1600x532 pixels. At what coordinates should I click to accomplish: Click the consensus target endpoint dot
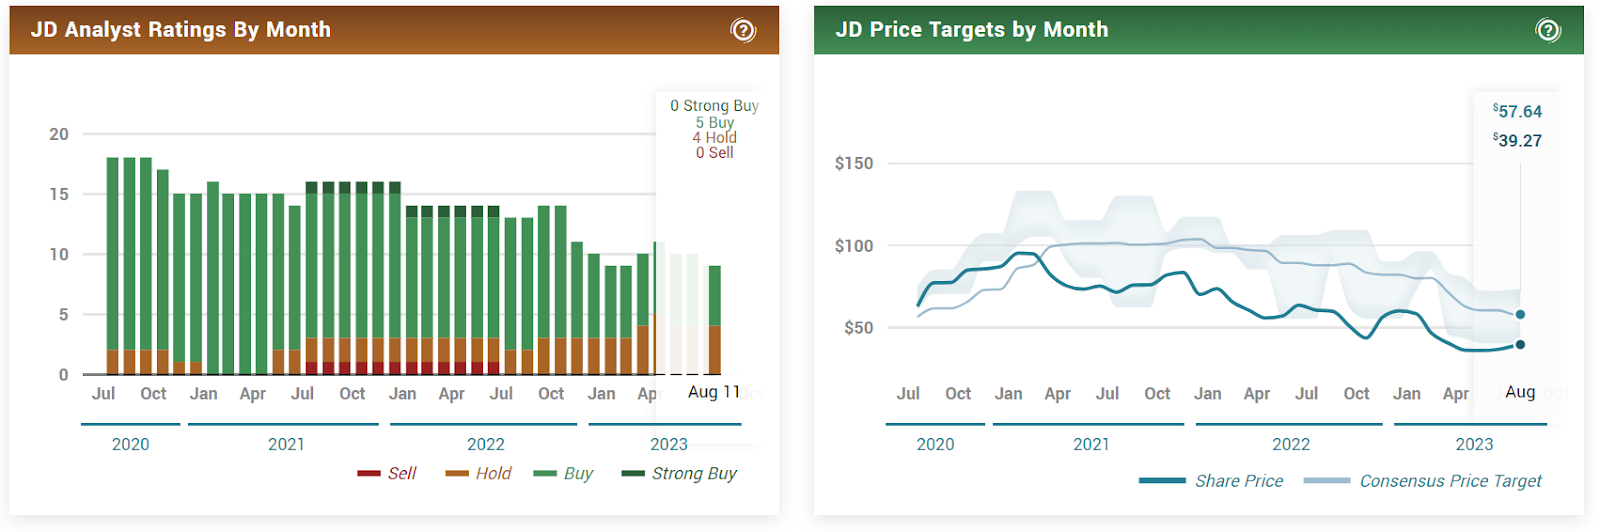(x=1520, y=314)
